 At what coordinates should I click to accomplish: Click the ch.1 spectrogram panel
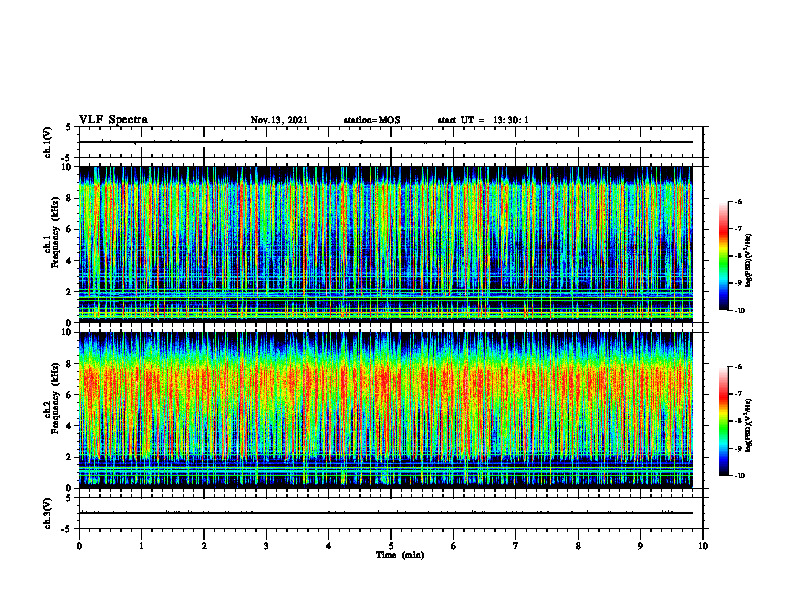[386, 244]
